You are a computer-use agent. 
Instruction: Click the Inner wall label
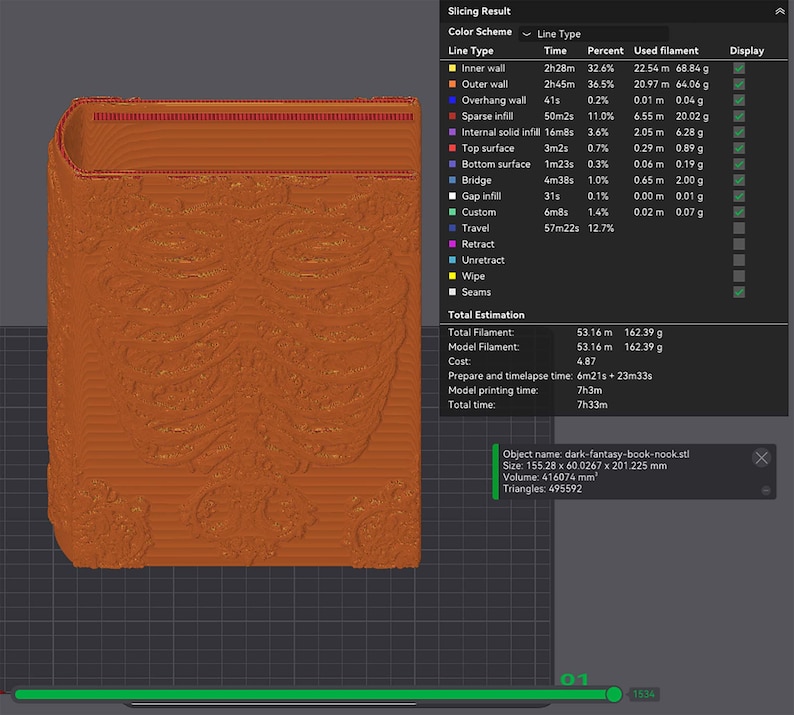[483, 68]
